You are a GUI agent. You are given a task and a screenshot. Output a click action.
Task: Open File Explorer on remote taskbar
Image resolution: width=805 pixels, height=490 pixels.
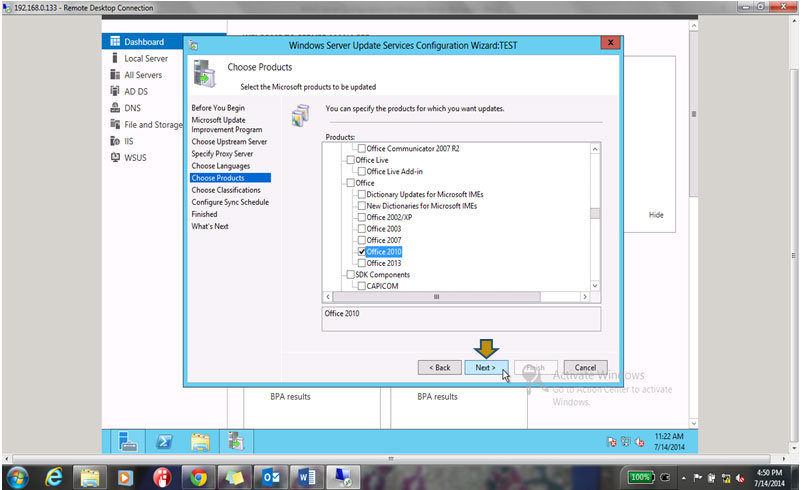click(x=200, y=441)
